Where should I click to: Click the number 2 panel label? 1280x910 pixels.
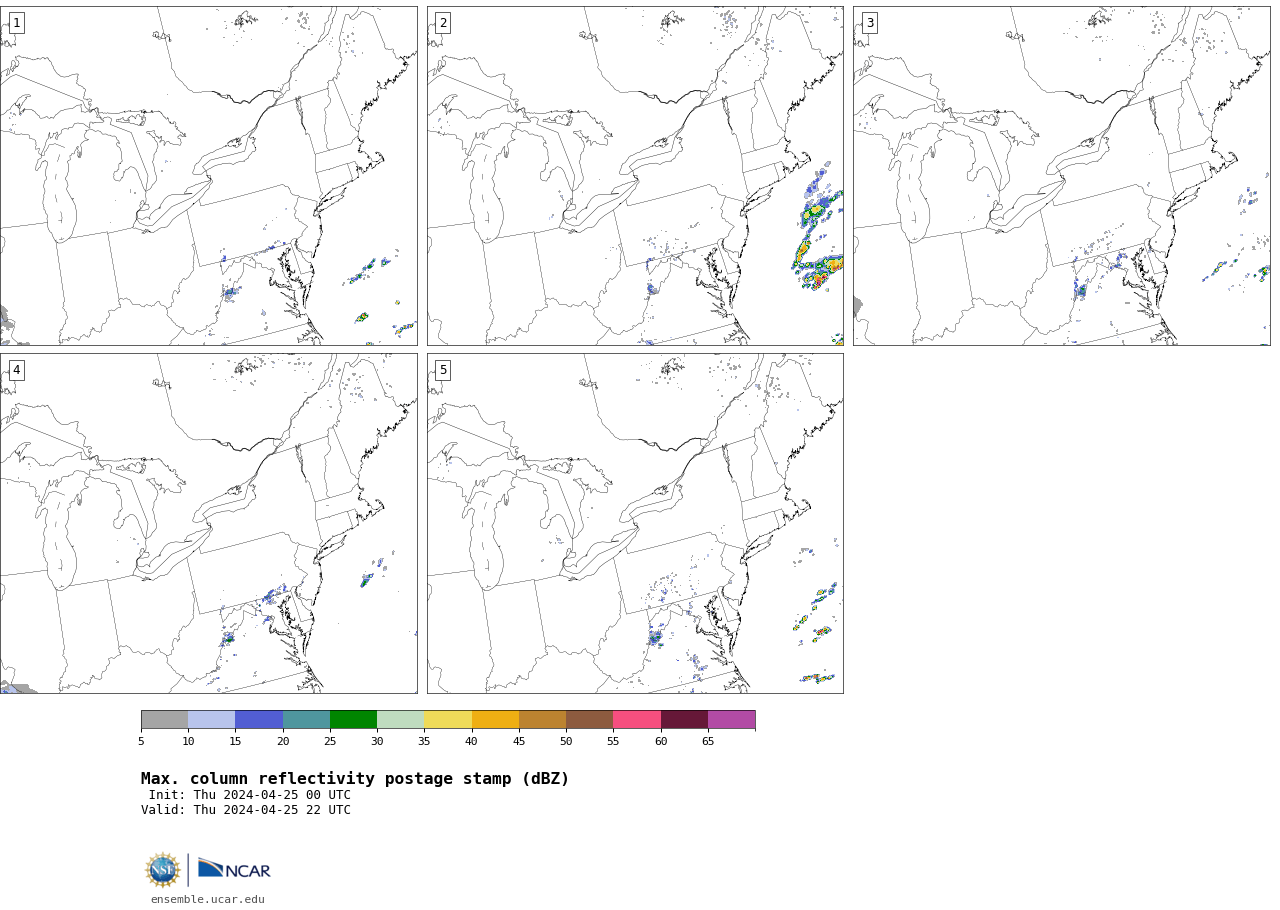click(443, 23)
